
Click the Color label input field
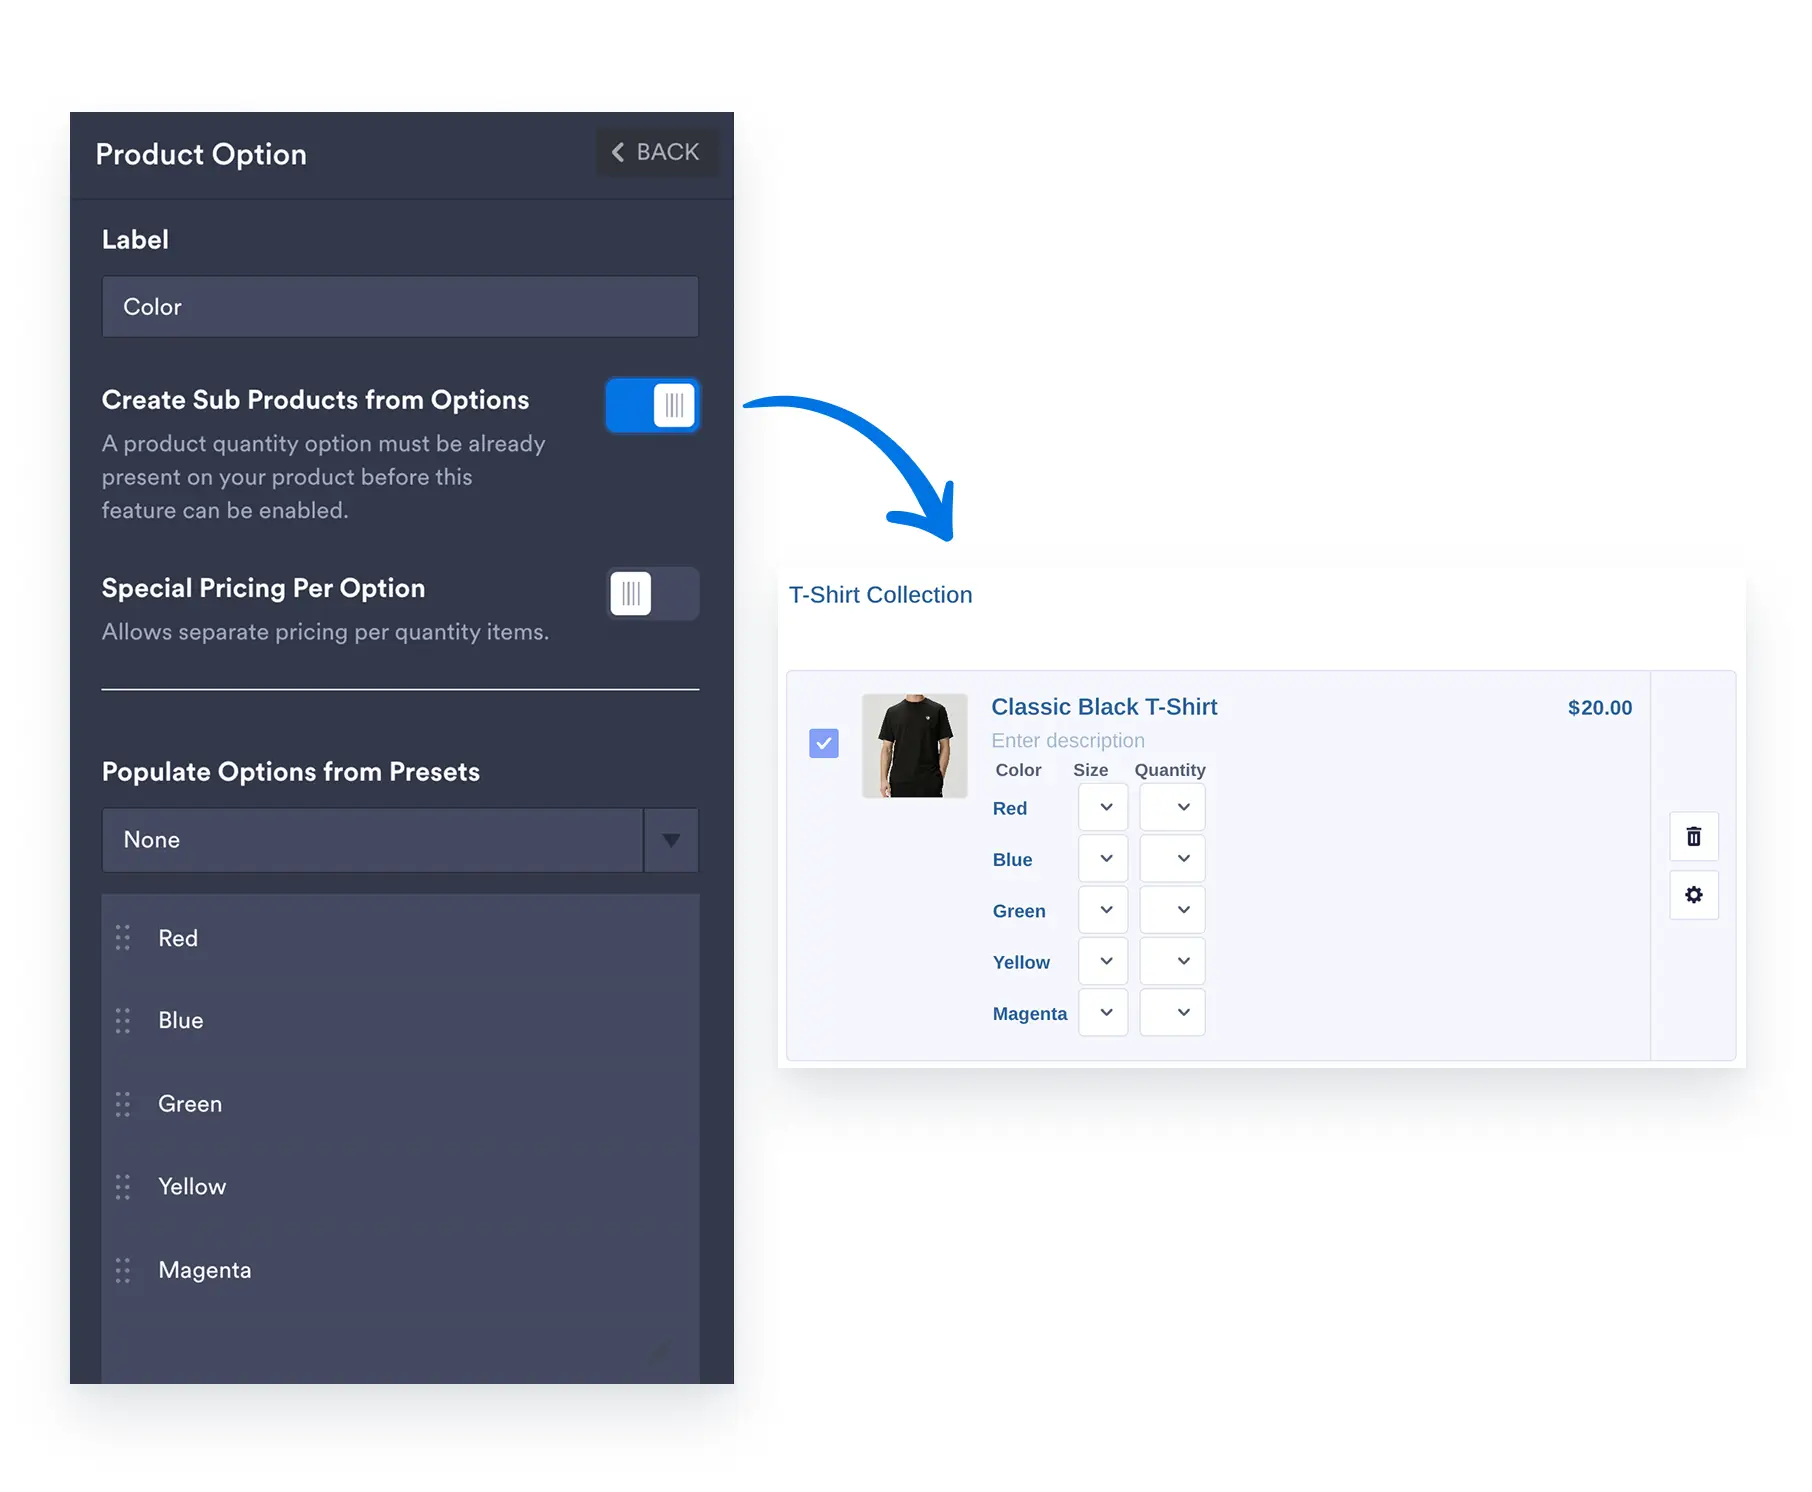400,307
